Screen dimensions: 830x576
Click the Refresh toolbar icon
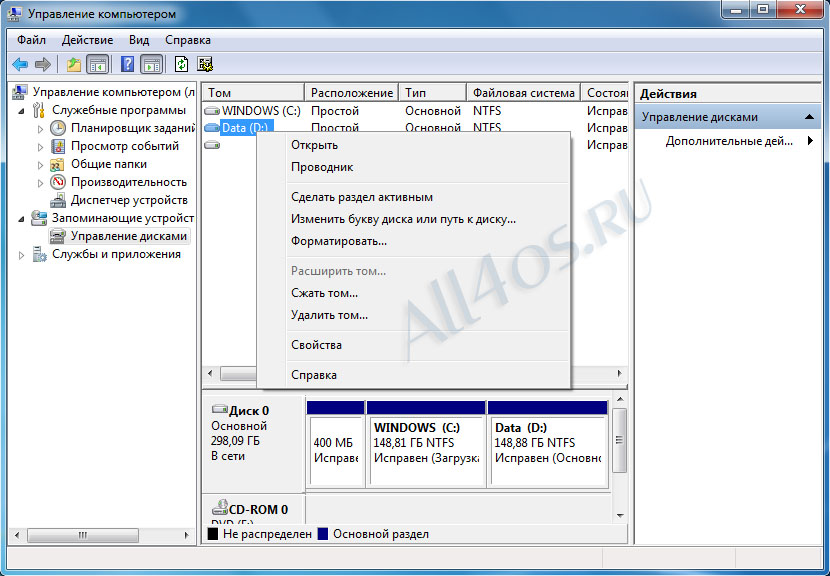tap(182, 65)
